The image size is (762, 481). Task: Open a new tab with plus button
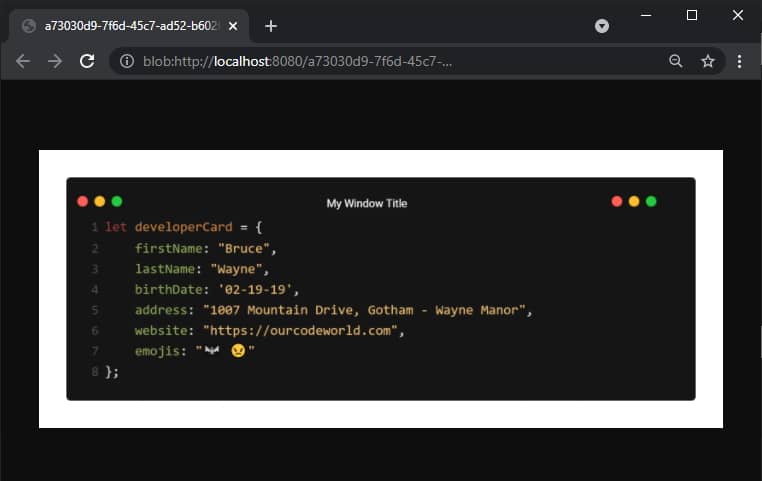point(270,26)
